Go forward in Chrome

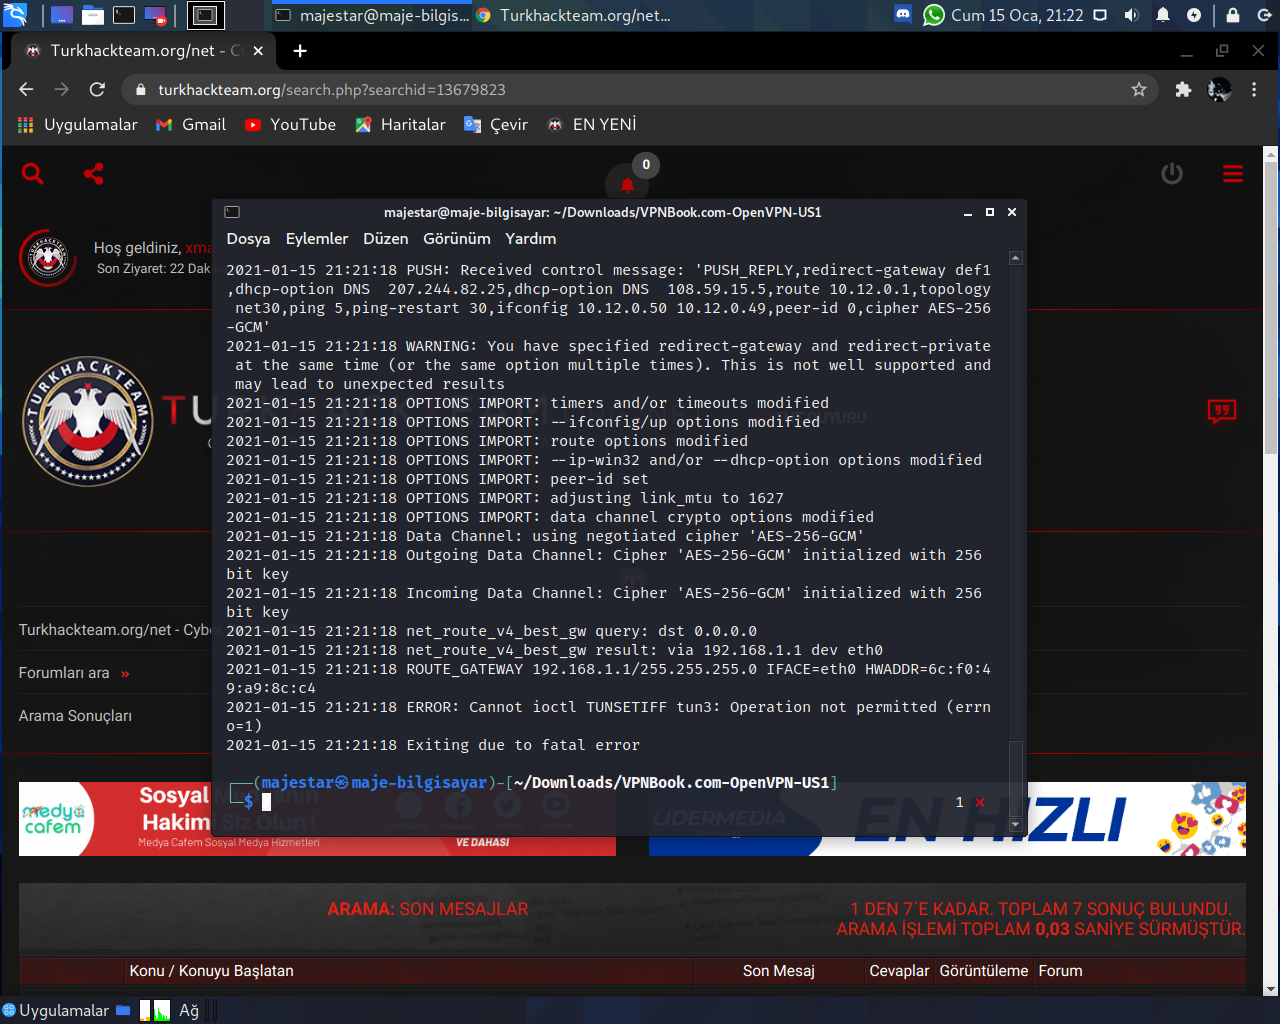62,89
